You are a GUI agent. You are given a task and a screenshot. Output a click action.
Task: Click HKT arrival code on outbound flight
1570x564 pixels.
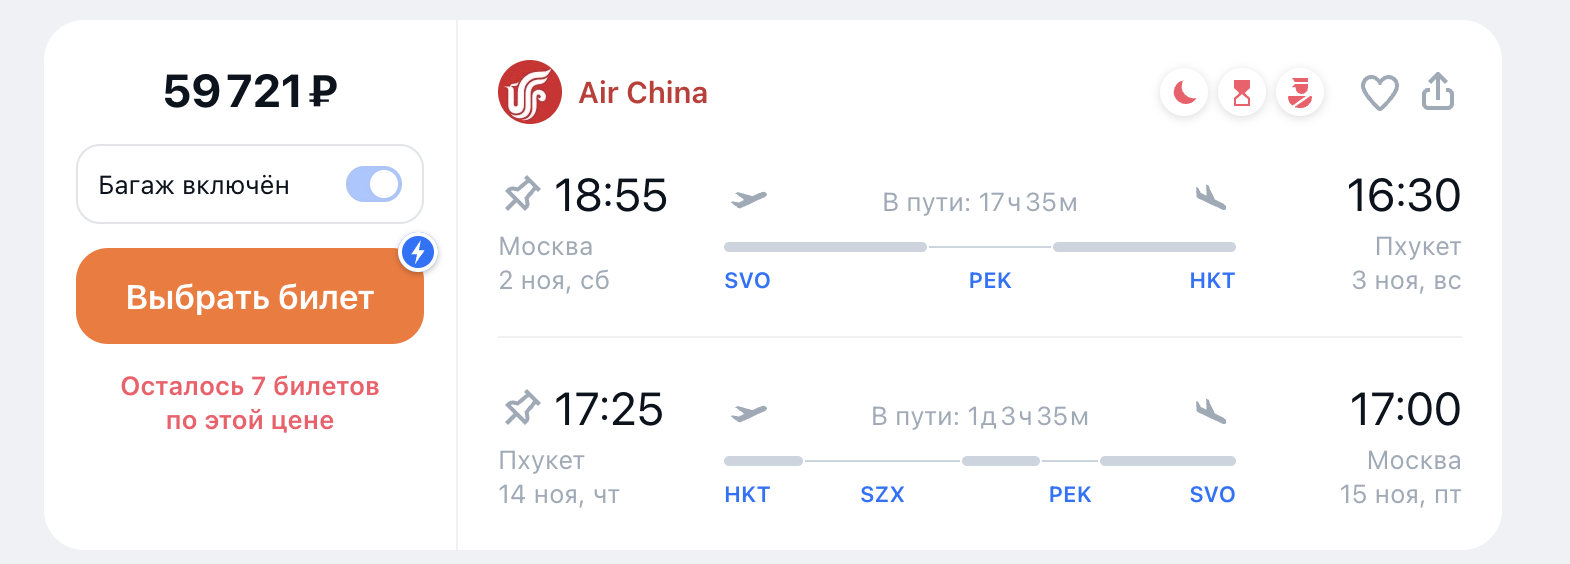pos(1212,281)
